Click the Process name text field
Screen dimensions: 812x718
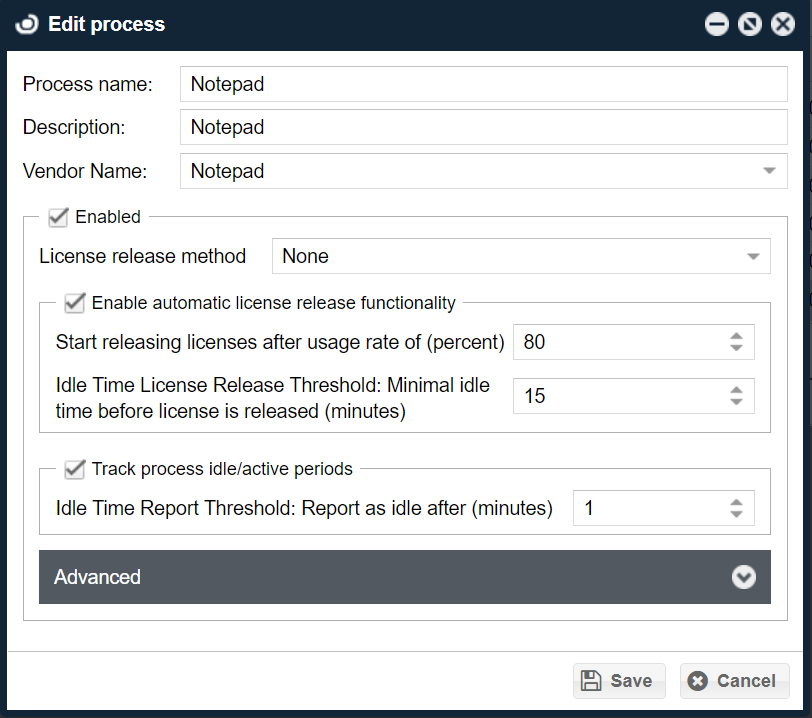pyautogui.click(x=483, y=84)
